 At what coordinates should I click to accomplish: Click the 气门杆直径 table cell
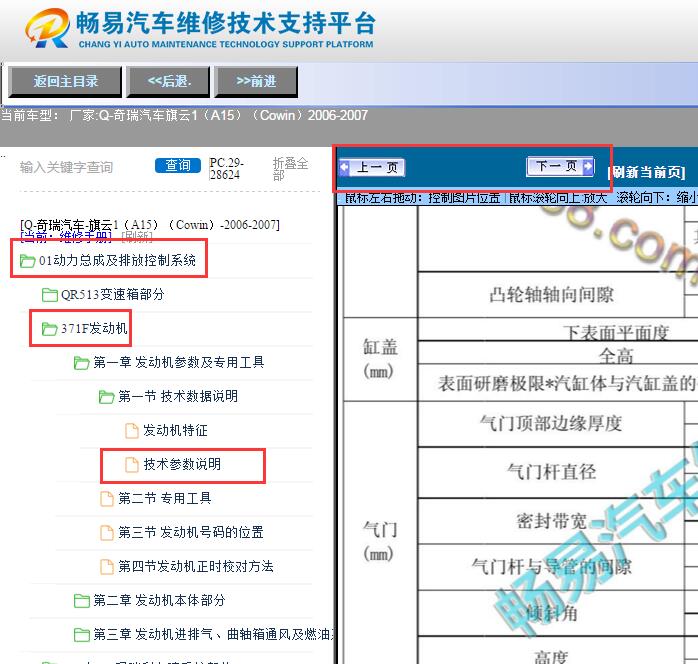pos(551,472)
